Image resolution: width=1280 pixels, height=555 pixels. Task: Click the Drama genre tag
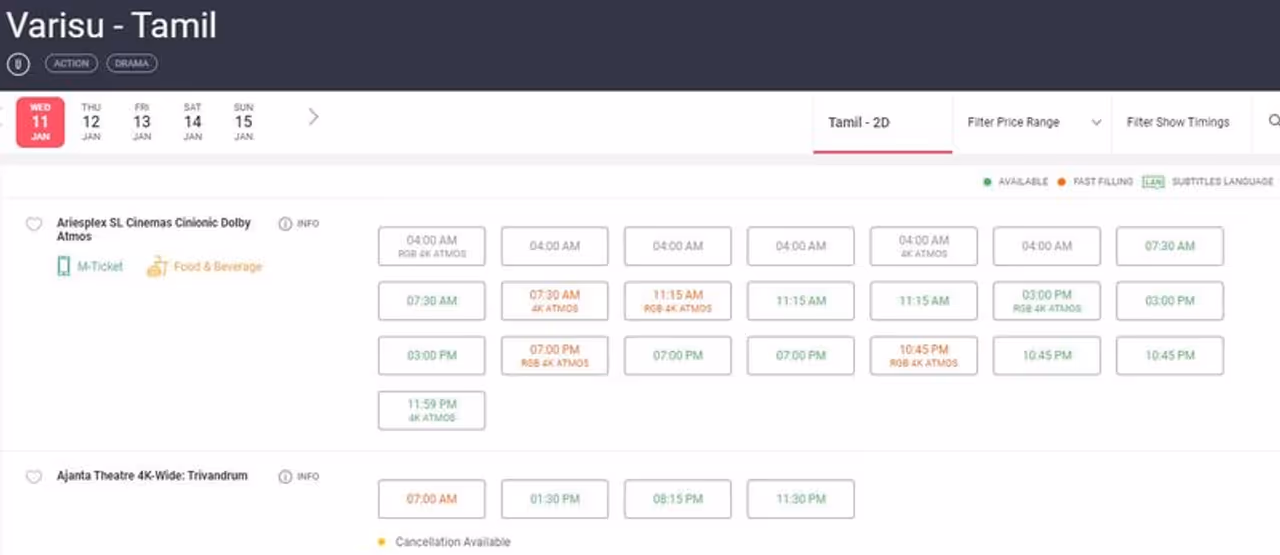[132, 64]
